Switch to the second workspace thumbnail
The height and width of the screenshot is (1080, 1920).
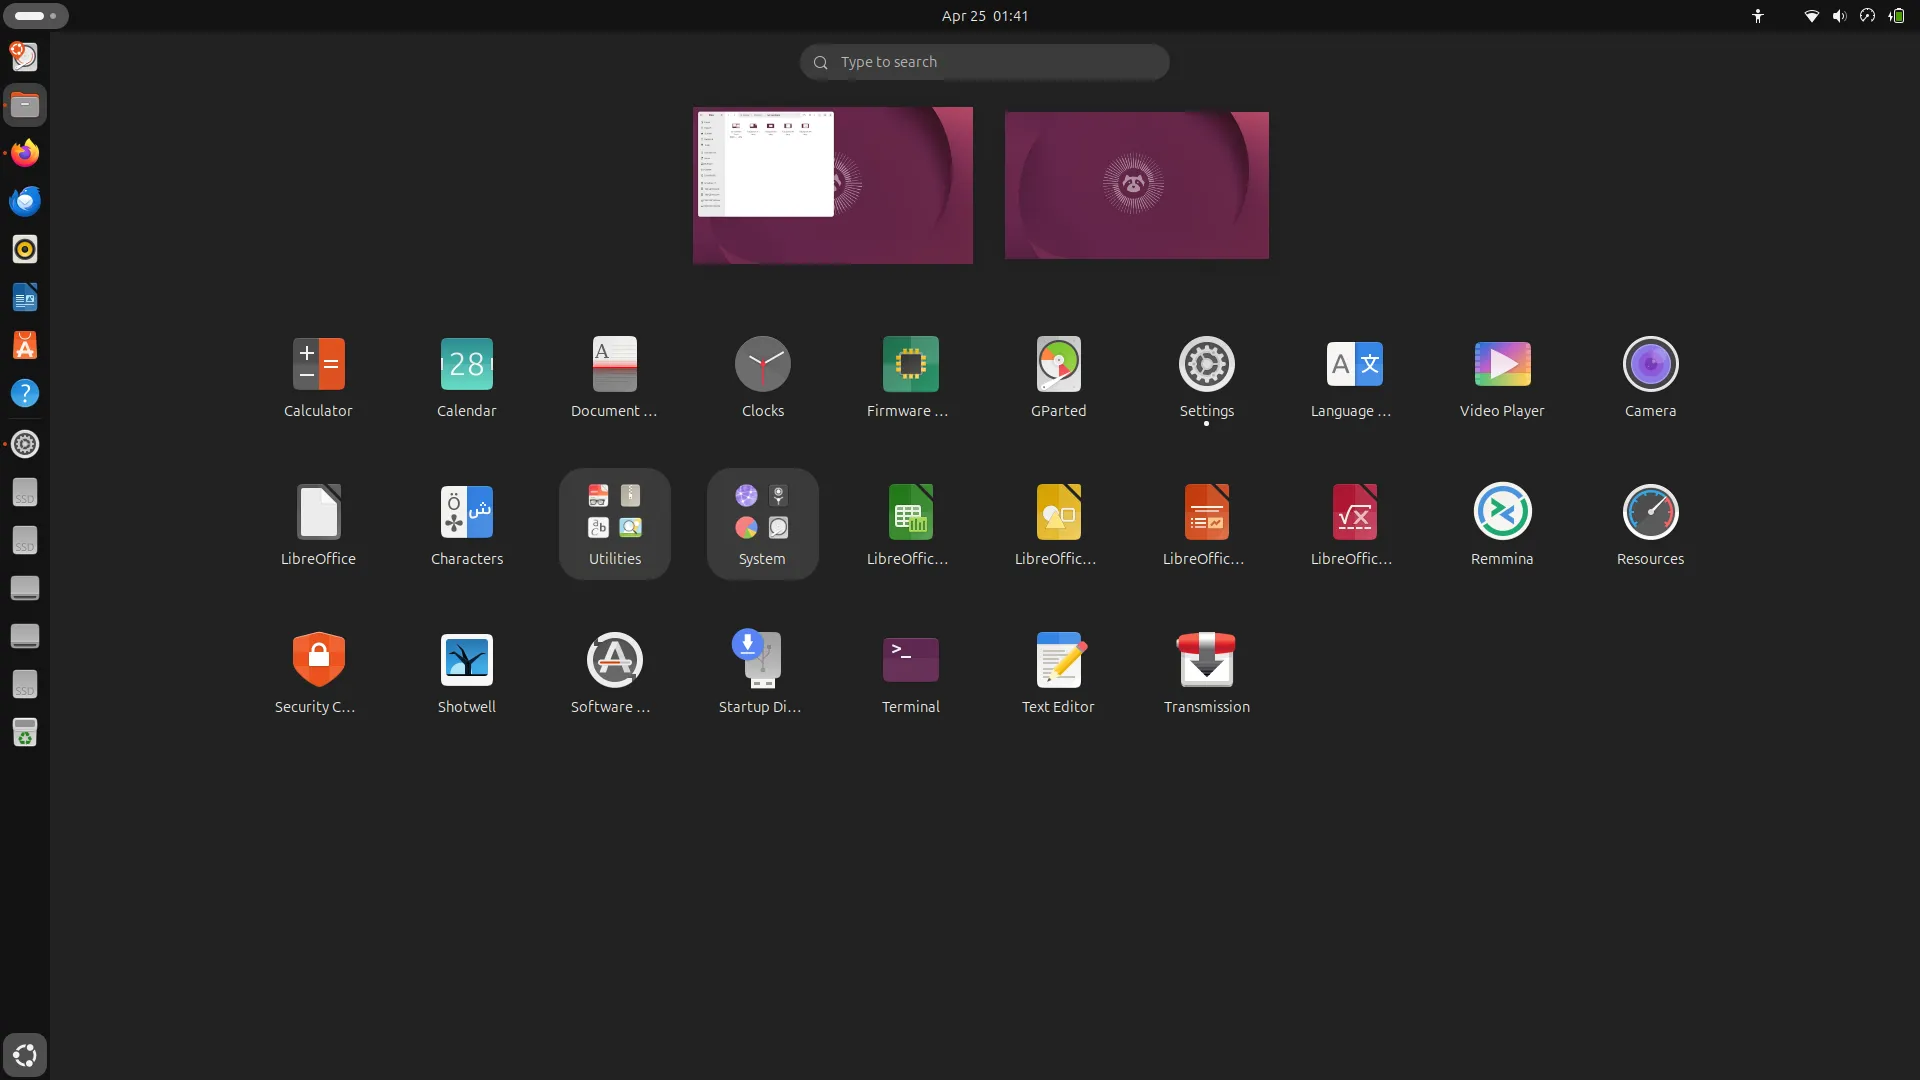1135,185
